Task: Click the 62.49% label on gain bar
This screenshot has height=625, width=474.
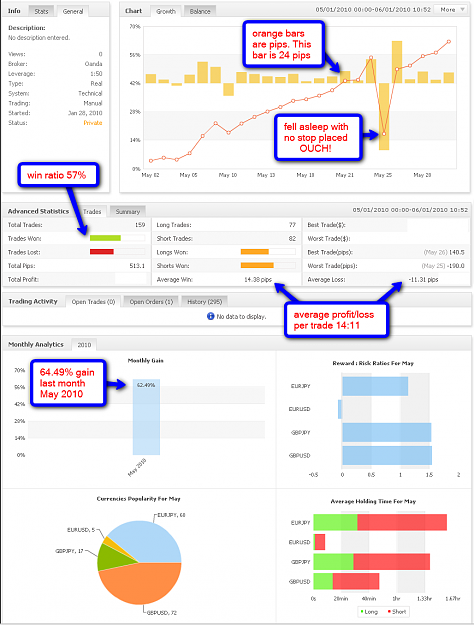Action: [x=146, y=385]
